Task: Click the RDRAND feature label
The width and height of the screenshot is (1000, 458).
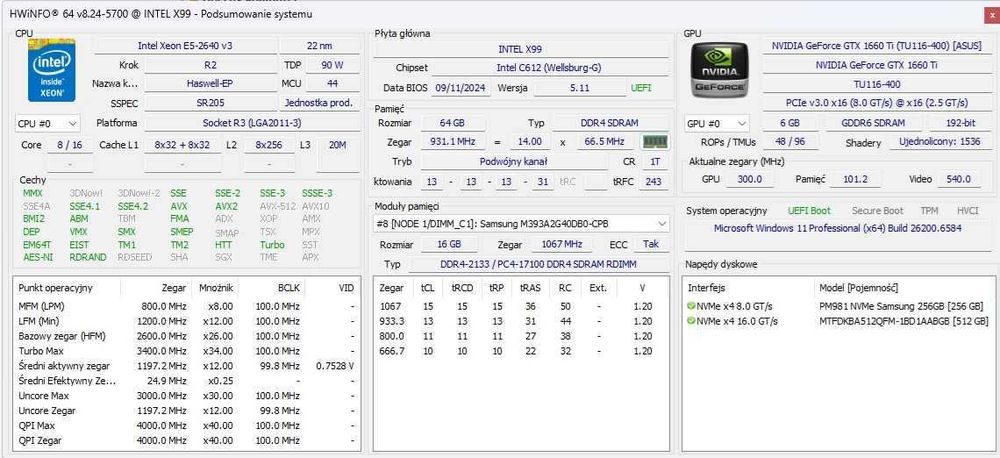Action: (88, 258)
